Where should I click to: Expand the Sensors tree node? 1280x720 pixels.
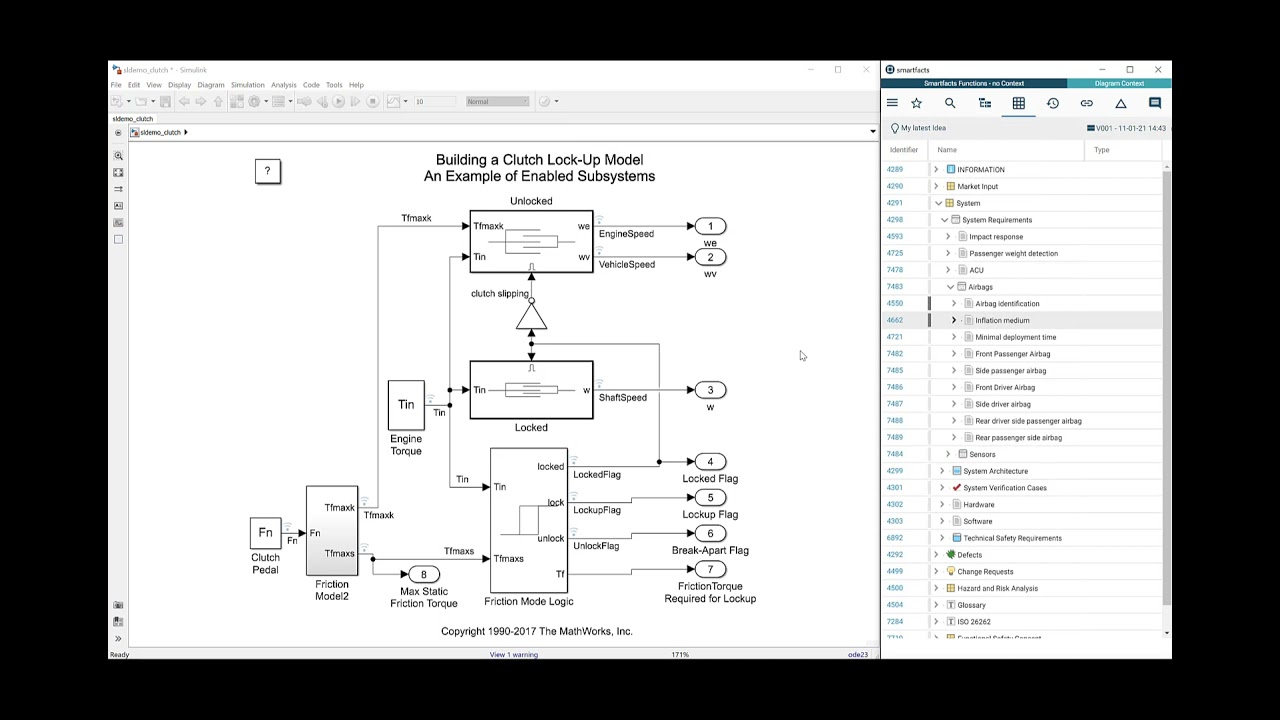948,454
